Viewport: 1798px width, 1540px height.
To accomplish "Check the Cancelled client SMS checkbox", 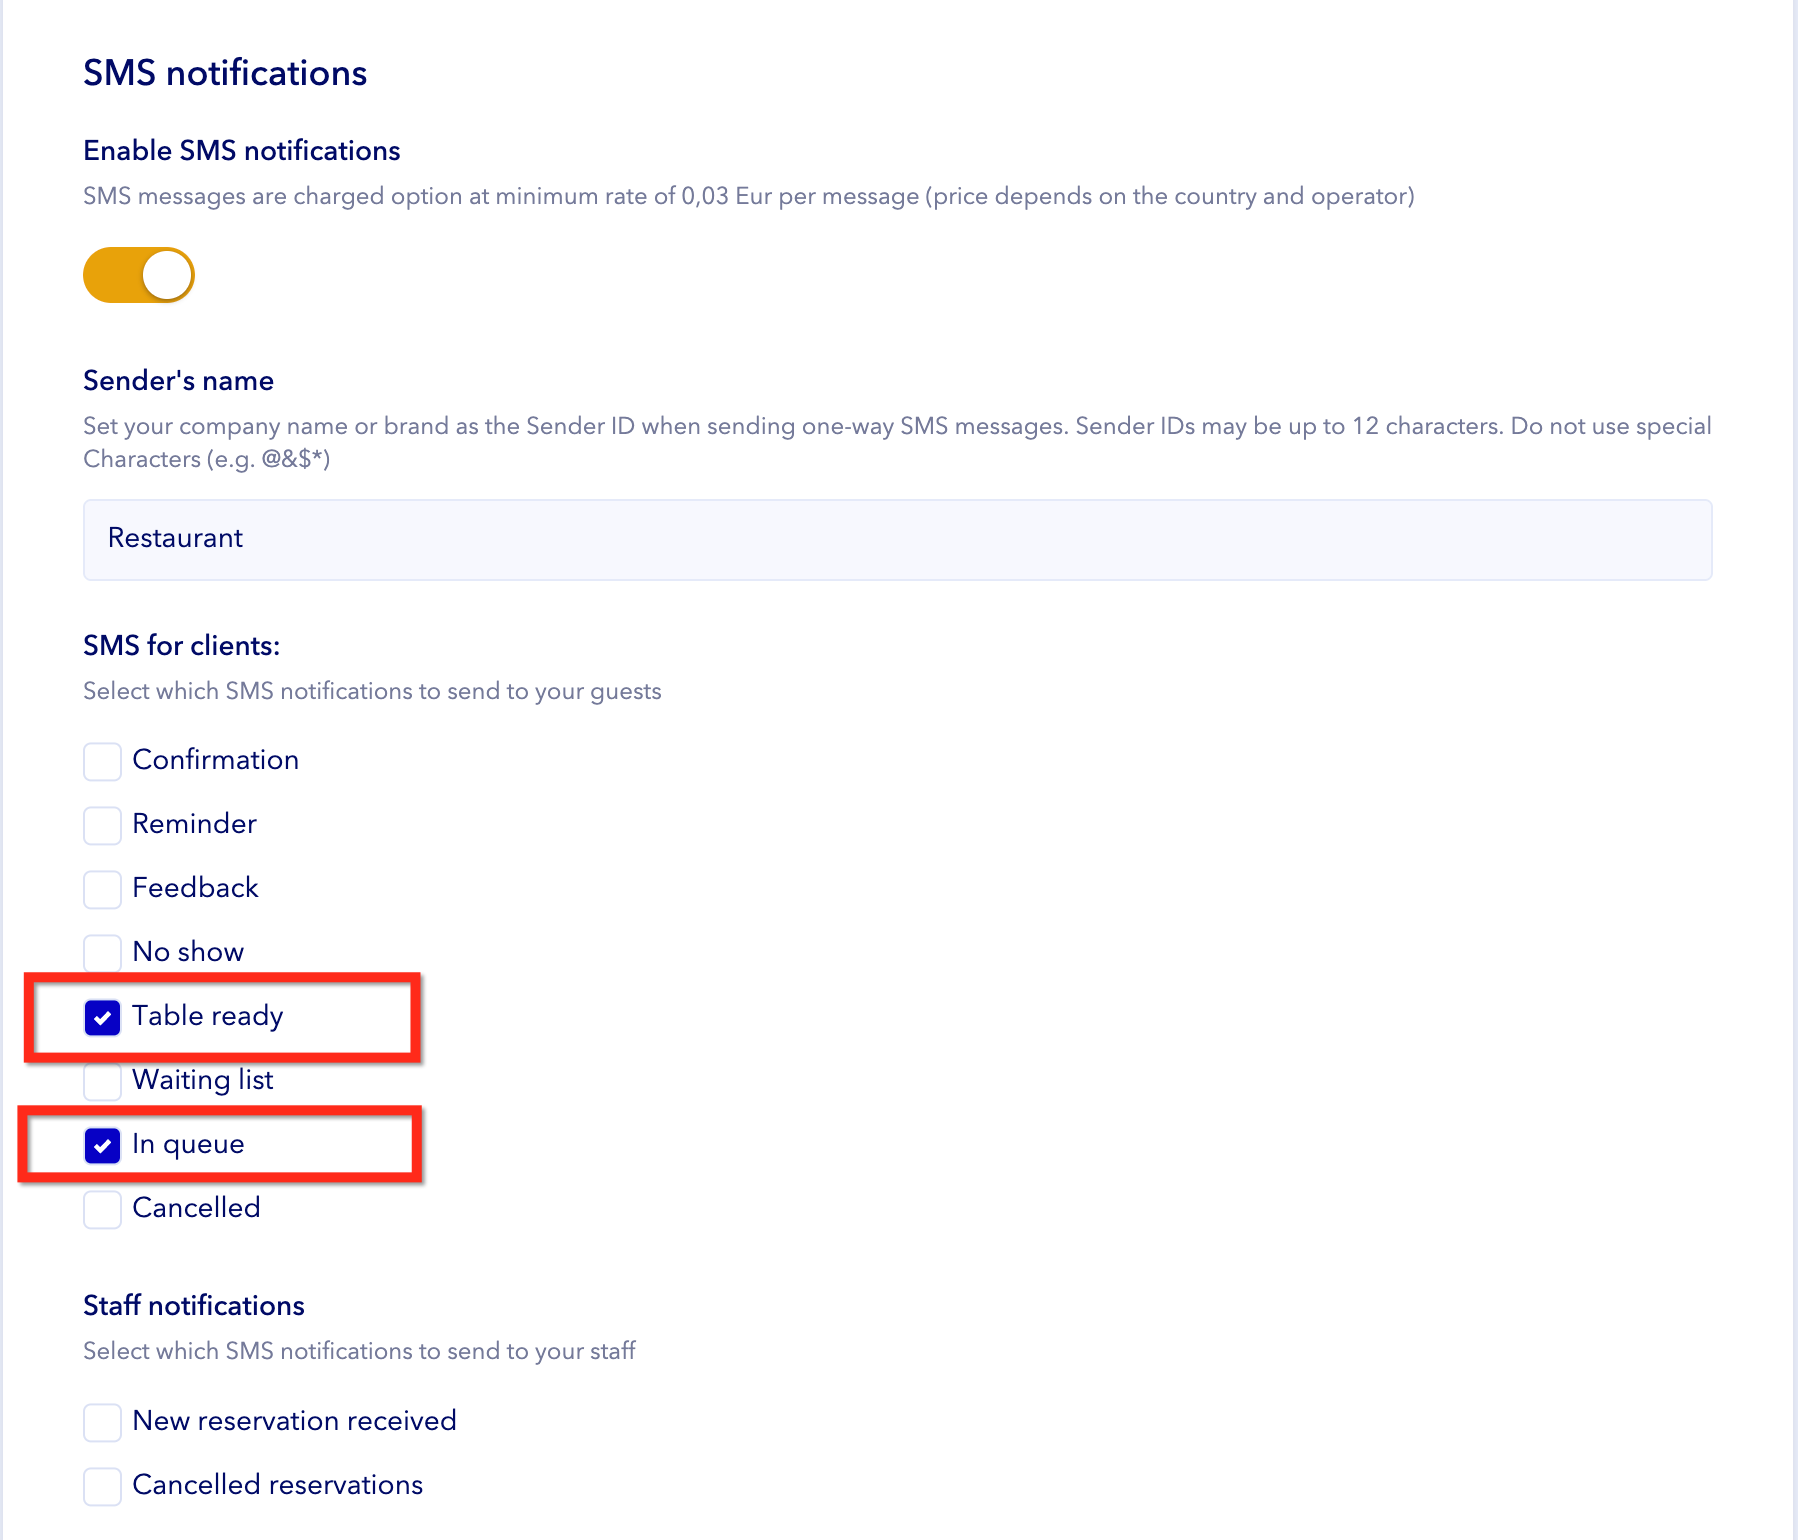I will tap(103, 1209).
